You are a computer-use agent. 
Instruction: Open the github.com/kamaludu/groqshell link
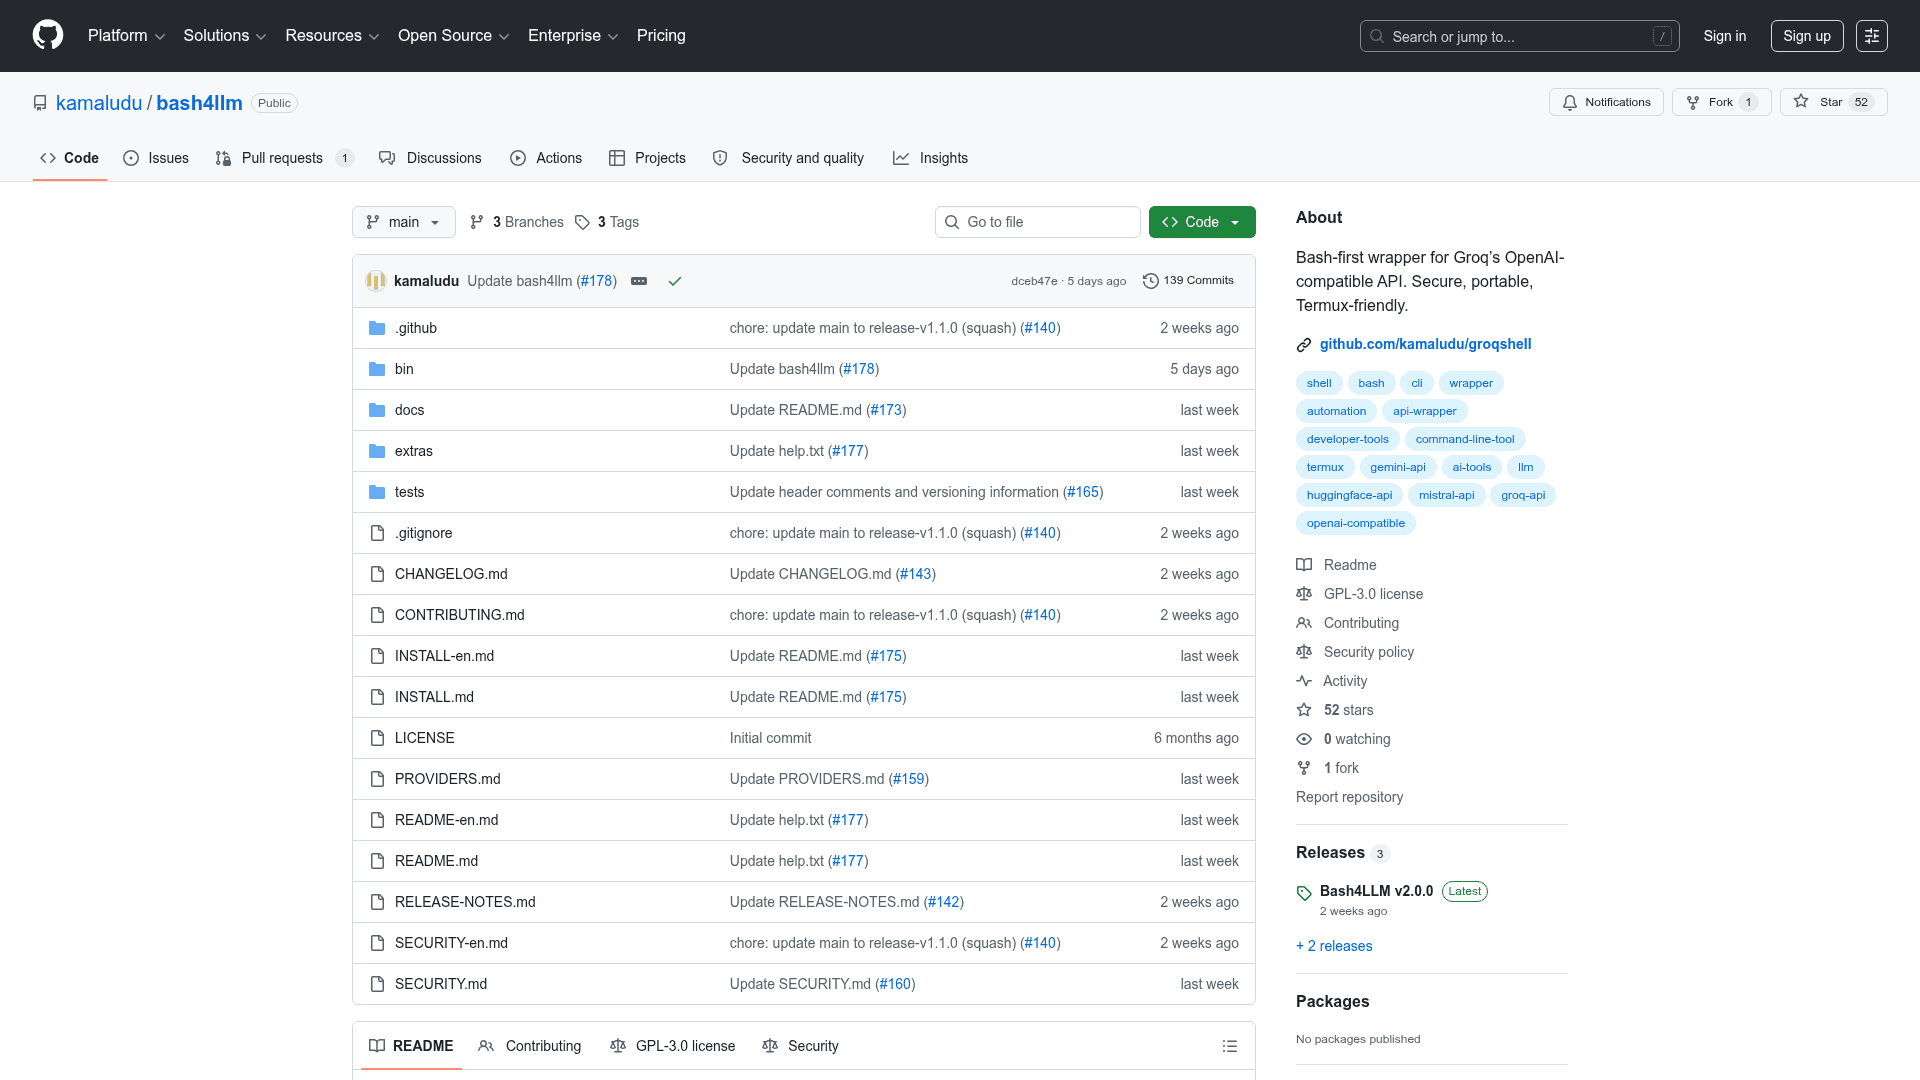pos(1425,344)
